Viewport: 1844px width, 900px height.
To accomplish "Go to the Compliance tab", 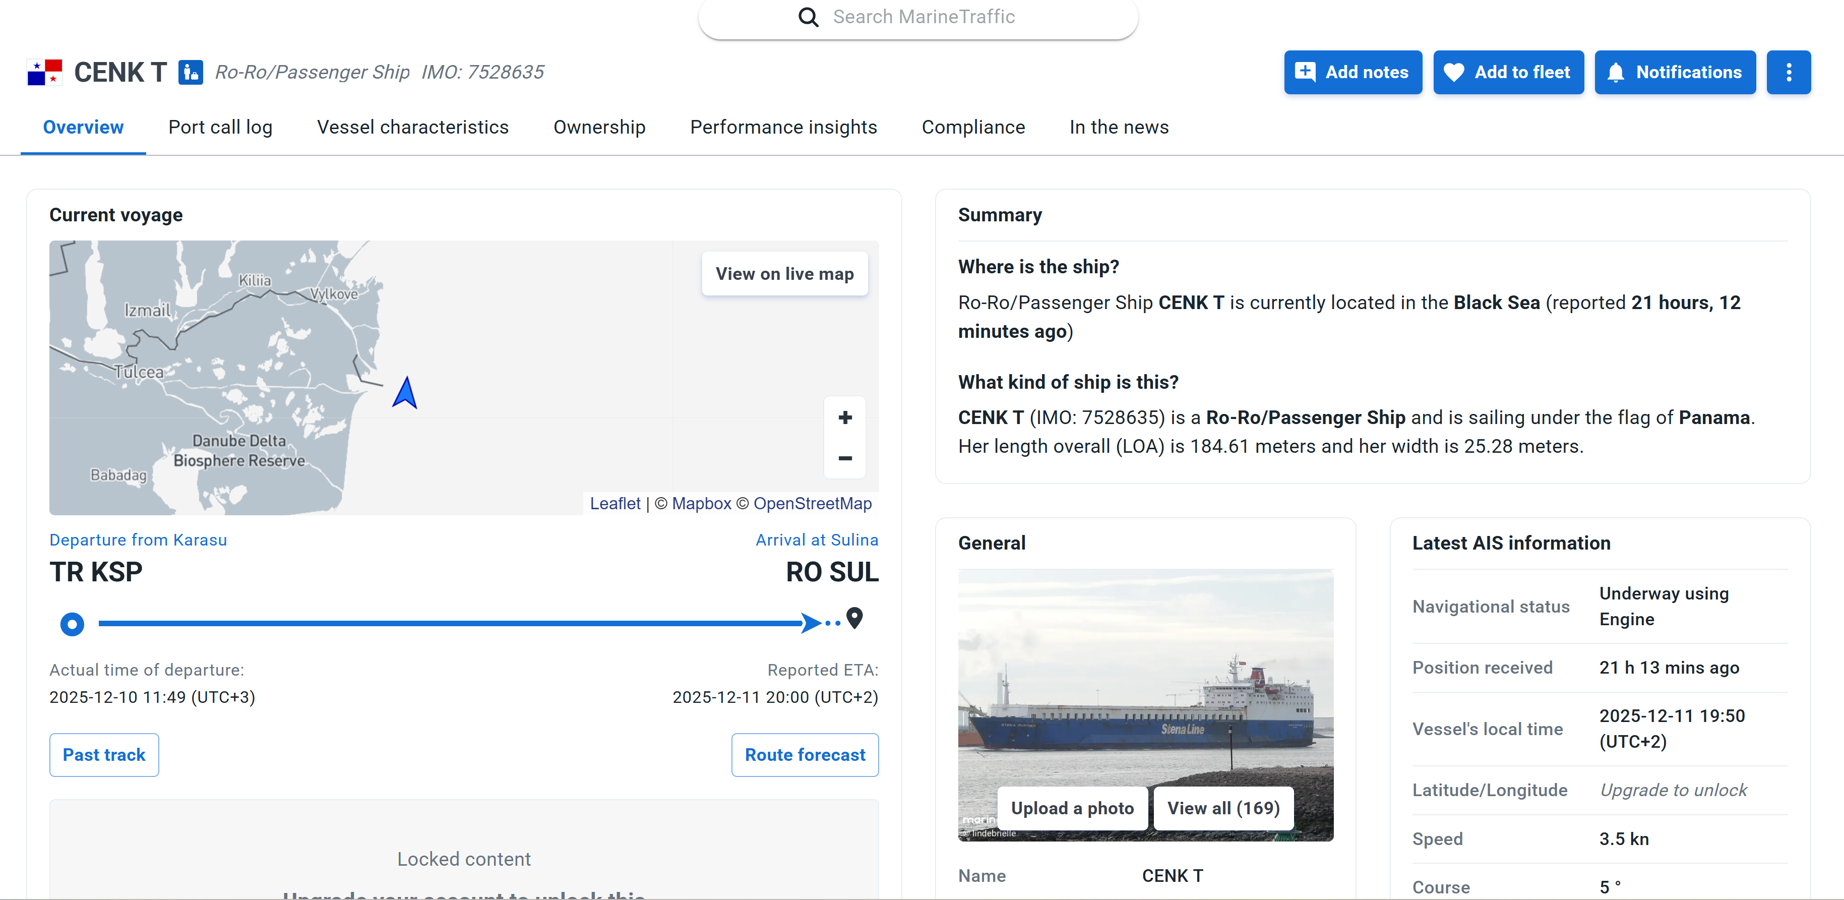I will (973, 127).
